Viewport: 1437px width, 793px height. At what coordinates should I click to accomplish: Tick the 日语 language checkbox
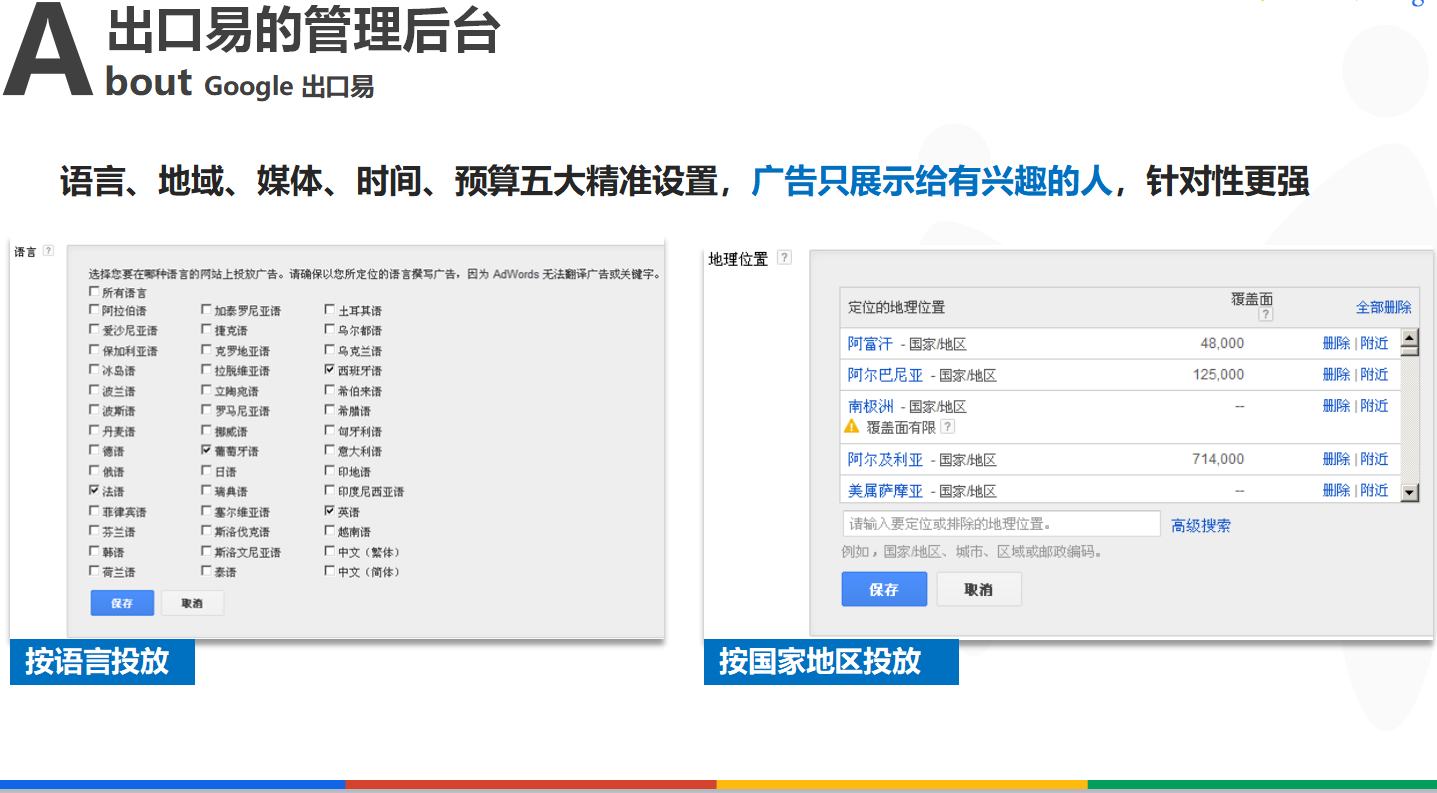(206, 472)
